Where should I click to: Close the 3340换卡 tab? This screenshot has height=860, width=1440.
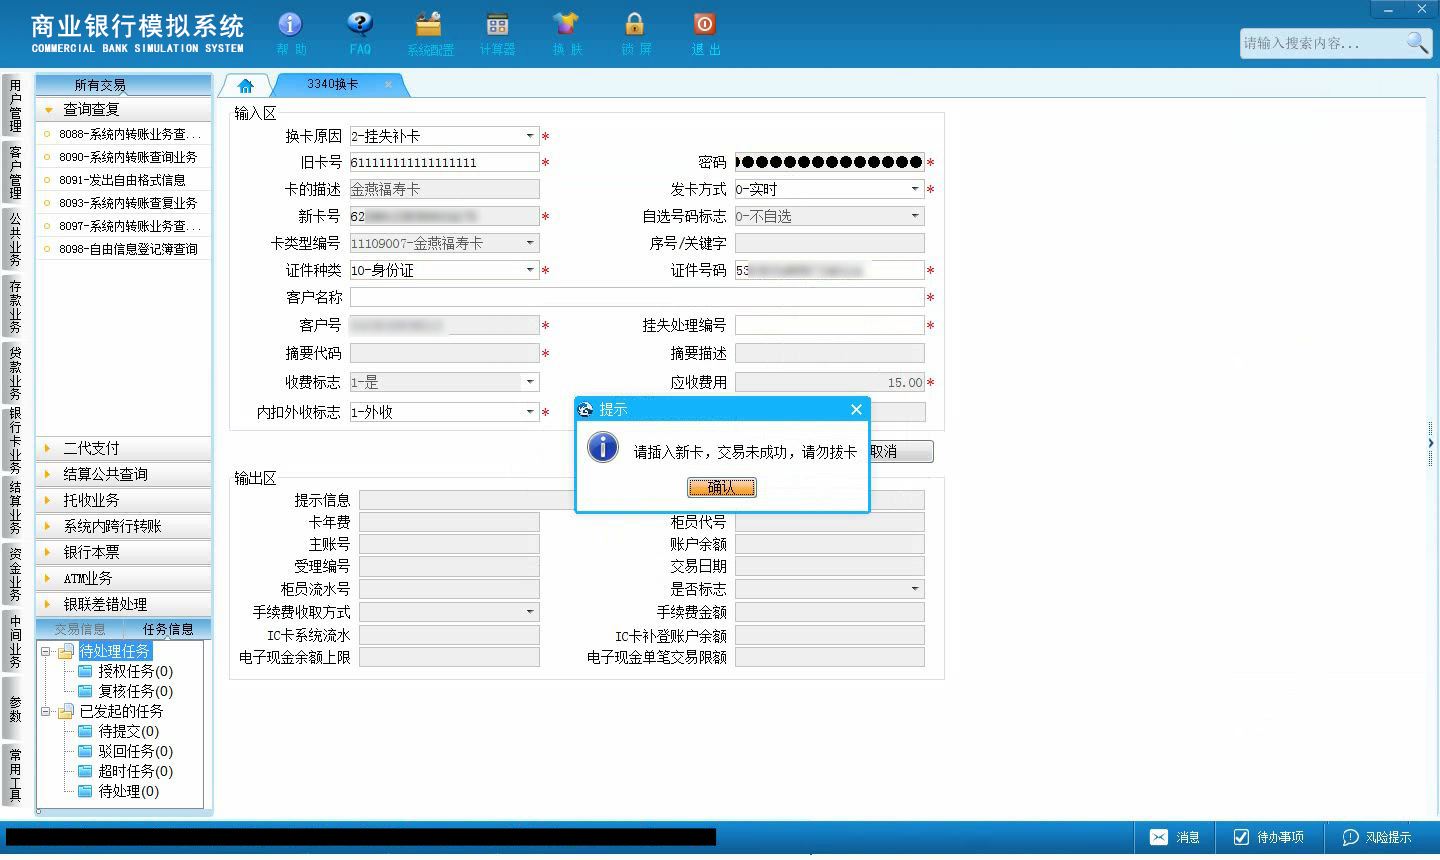(x=388, y=85)
